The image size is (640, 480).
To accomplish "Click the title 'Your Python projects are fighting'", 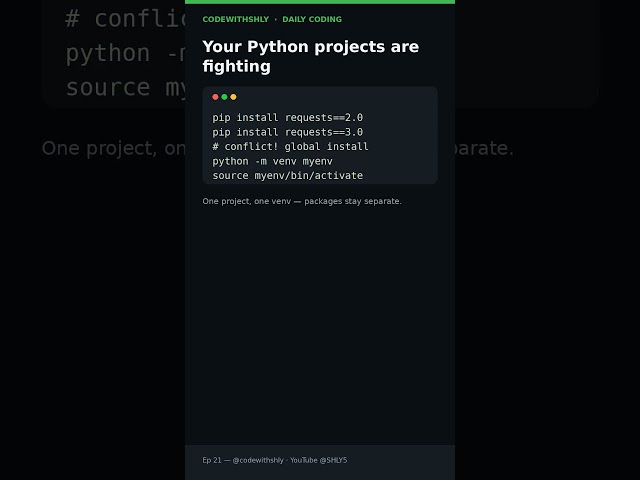I will (x=311, y=56).
